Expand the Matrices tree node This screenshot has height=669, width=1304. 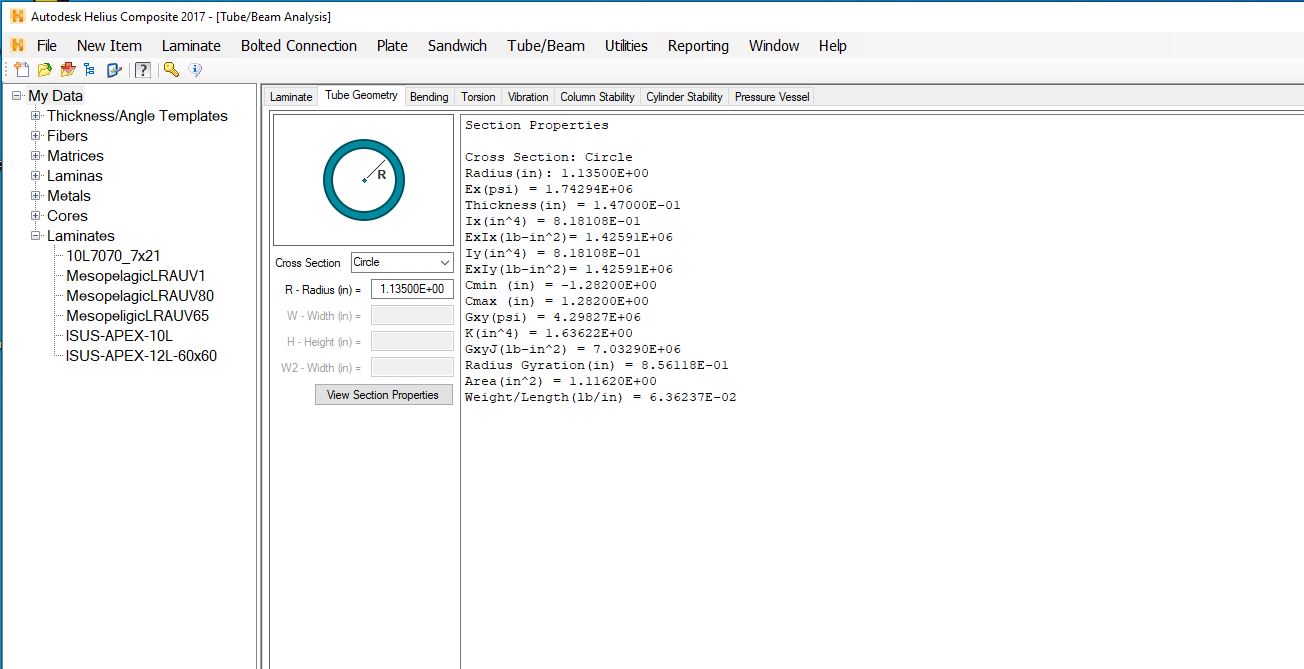pyautogui.click(x=36, y=156)
